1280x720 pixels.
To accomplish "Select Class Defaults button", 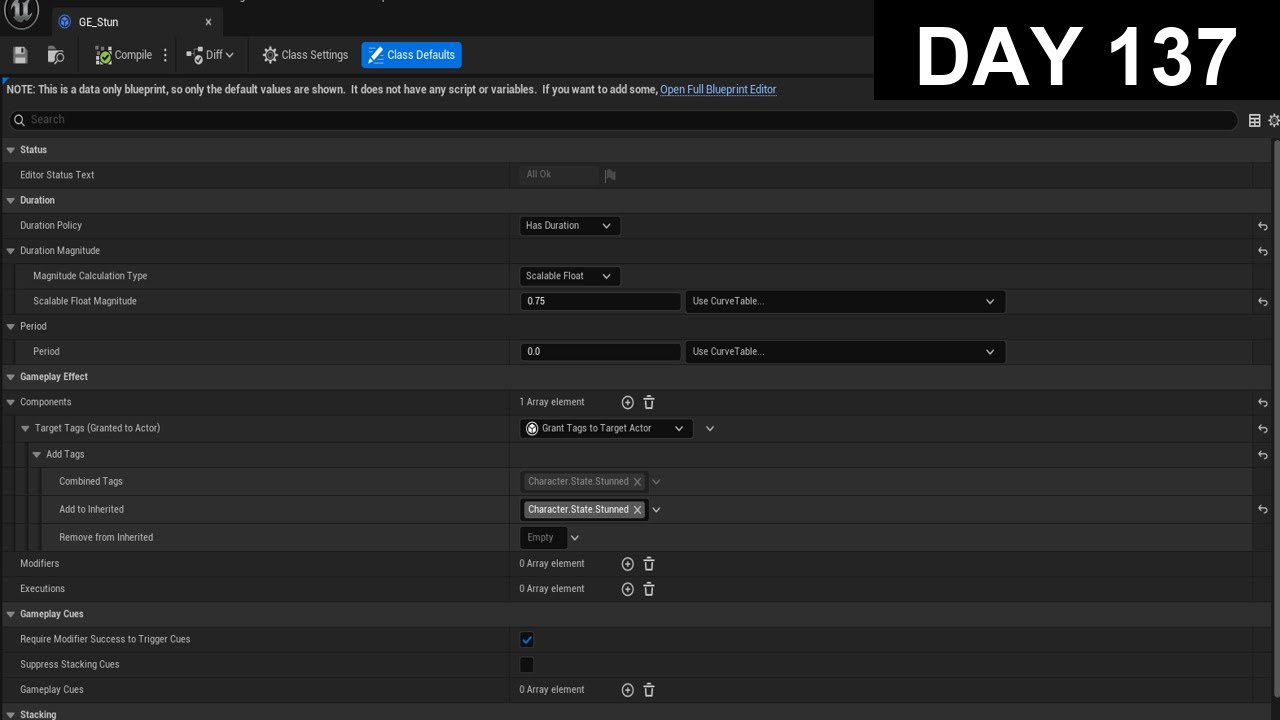I will pos(411,55).
